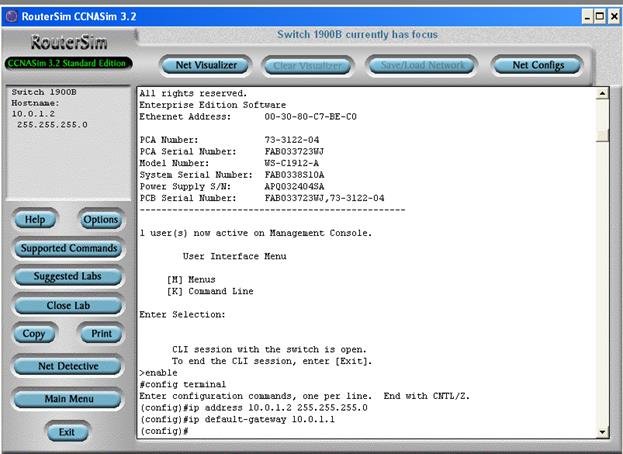
Task: Exit the RouterSim application
Action: point(67,432)
